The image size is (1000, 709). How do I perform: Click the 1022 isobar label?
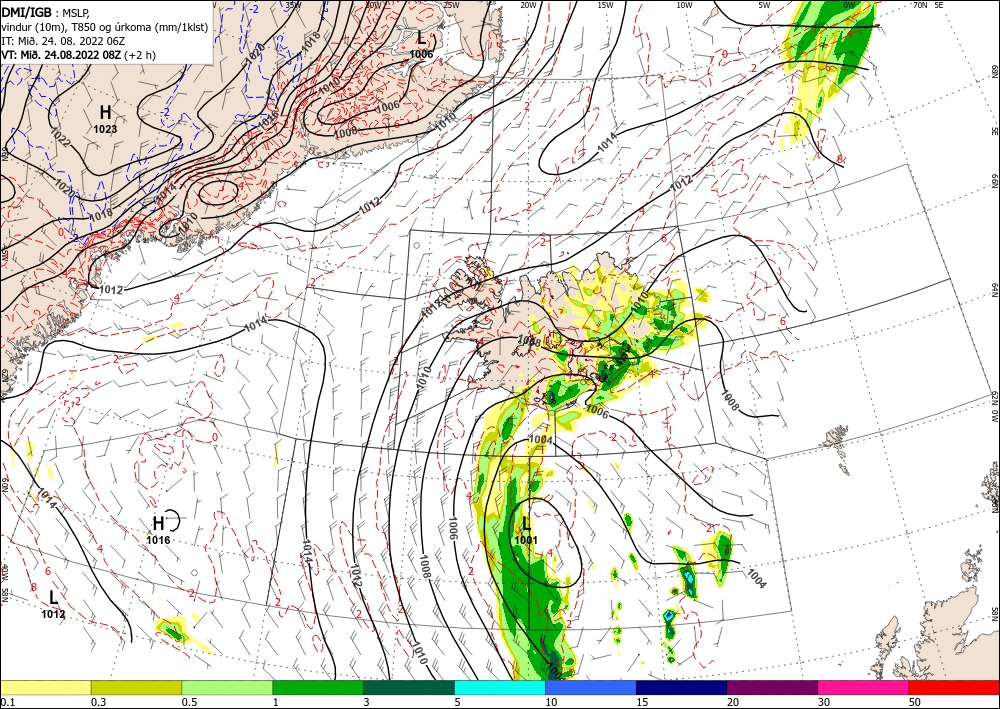pos(62,140)
